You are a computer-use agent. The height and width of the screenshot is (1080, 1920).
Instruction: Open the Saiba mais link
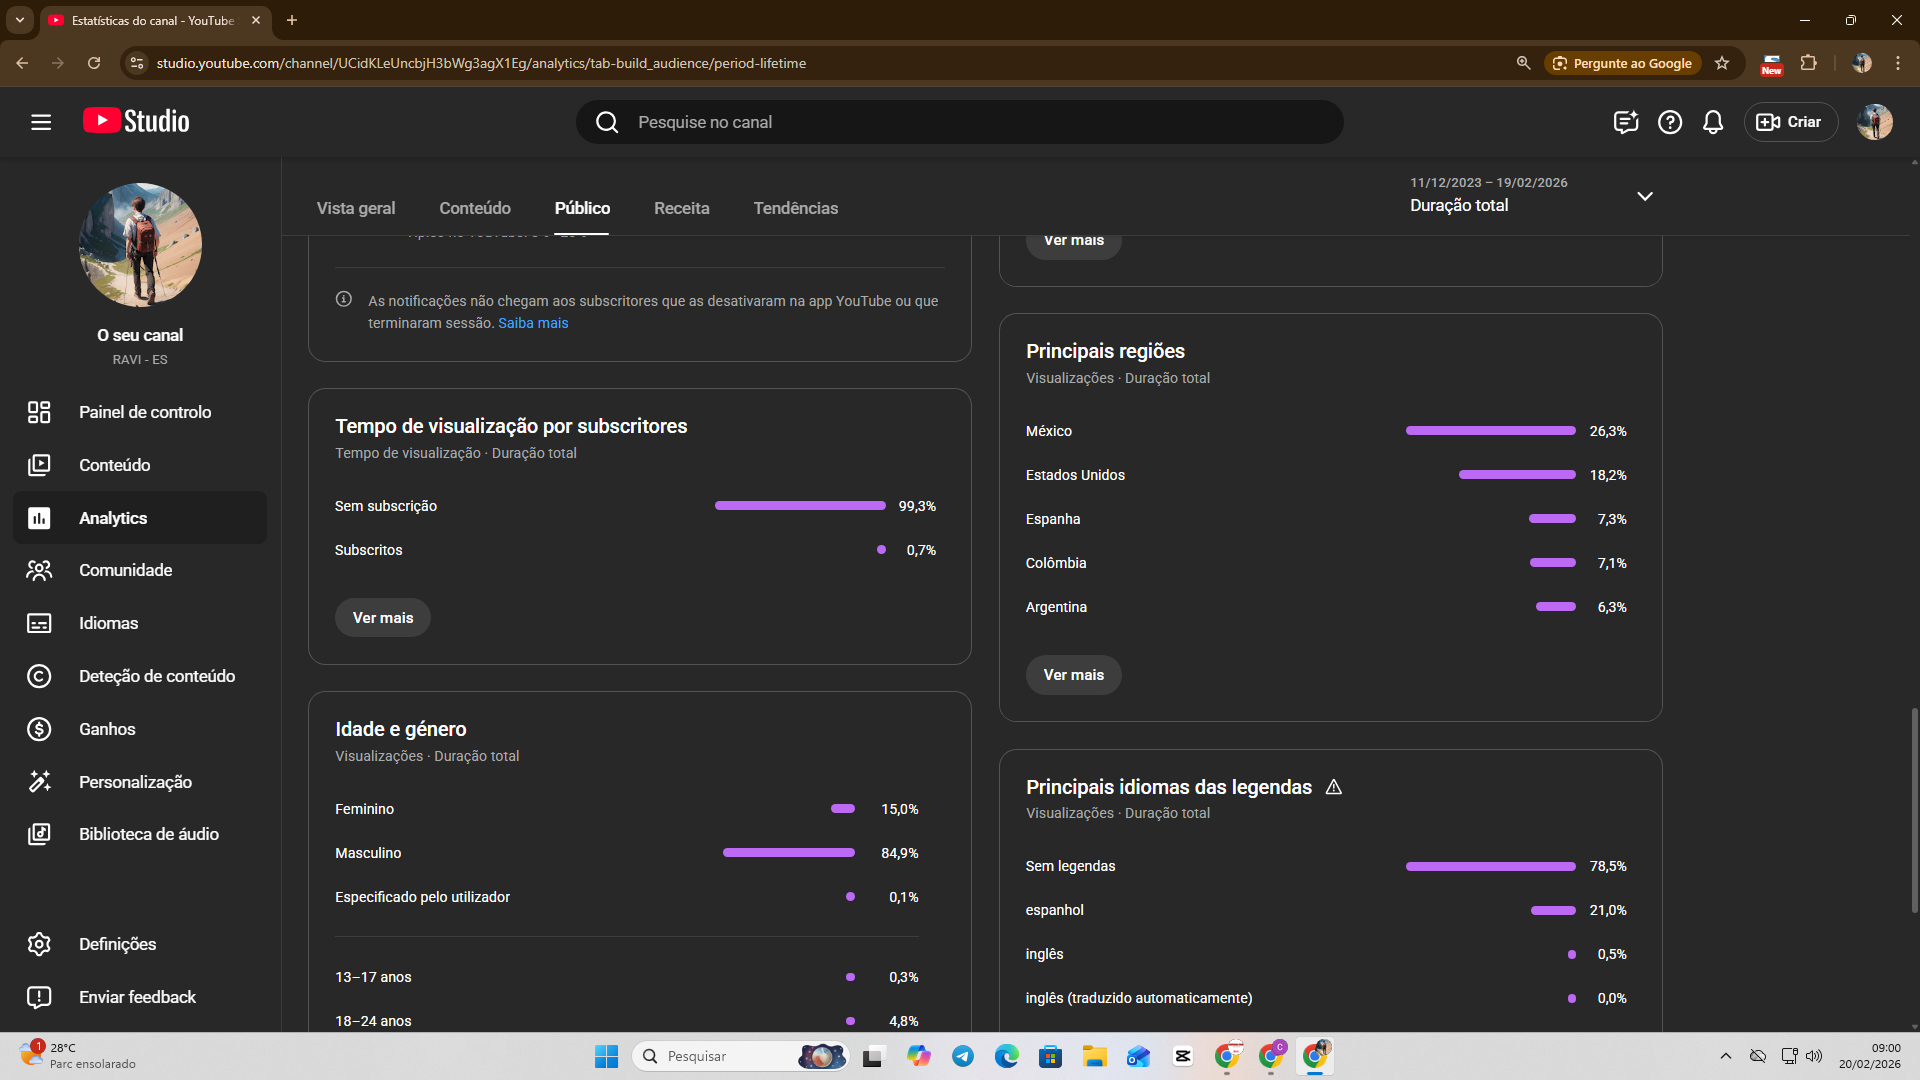point(533,323)
